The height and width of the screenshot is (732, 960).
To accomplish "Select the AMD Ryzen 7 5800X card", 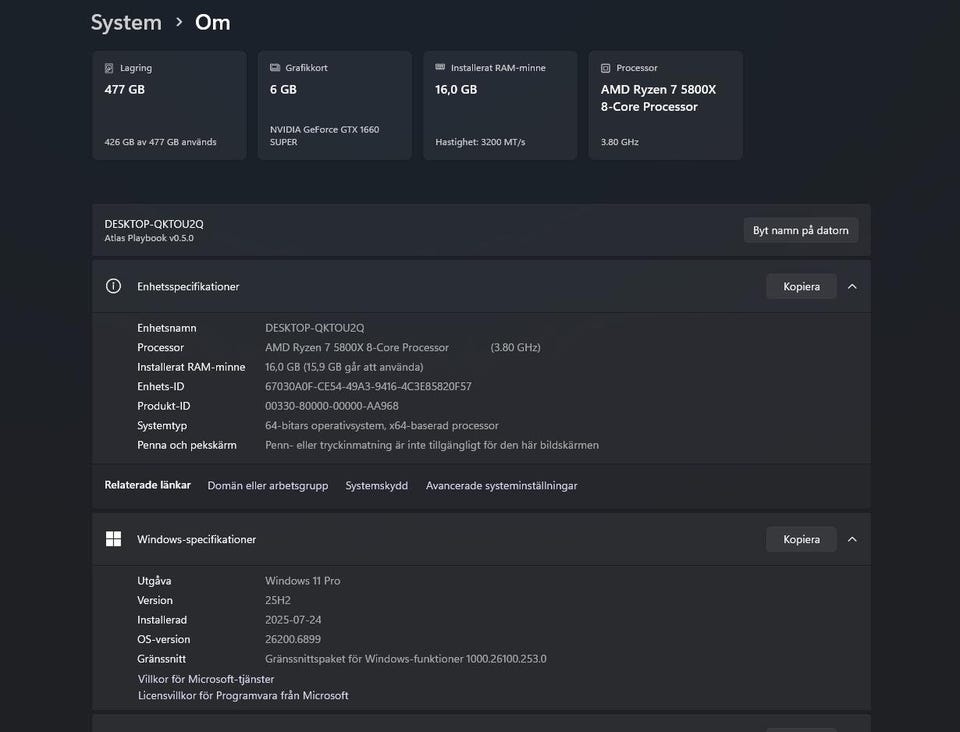I will pyautogui.click(x=665, y=105).
